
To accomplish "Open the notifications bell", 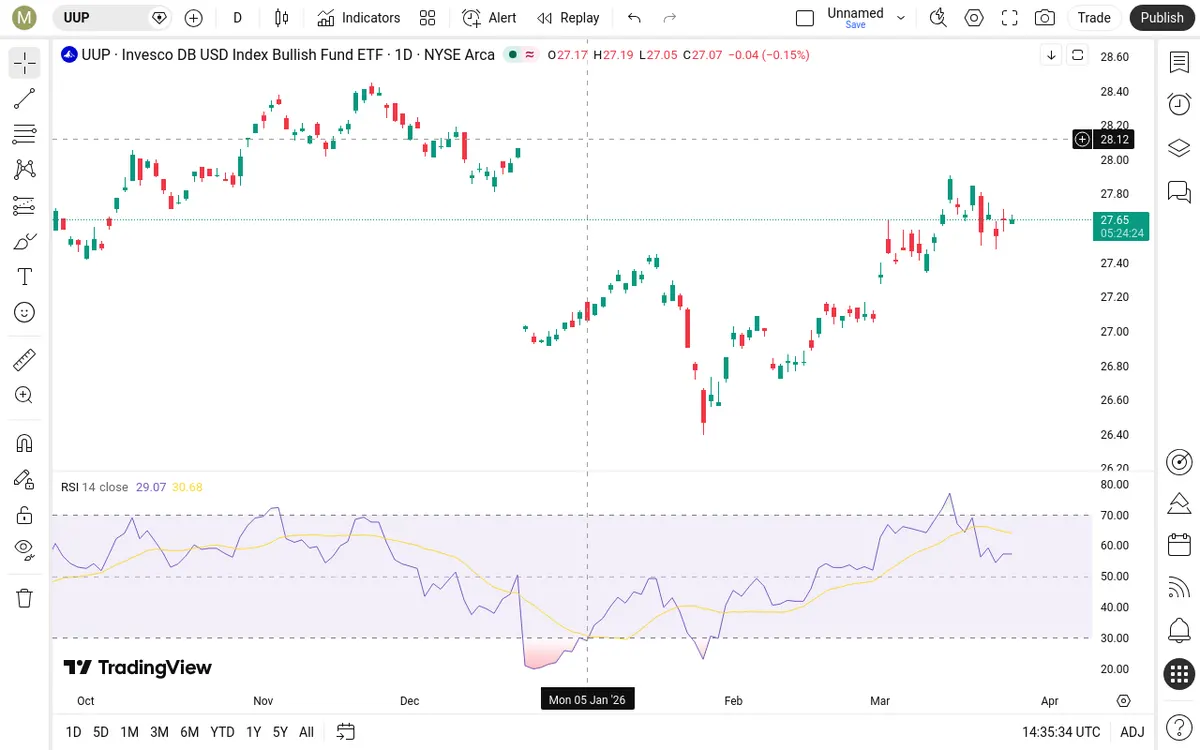I will (x=1179, y=631).
